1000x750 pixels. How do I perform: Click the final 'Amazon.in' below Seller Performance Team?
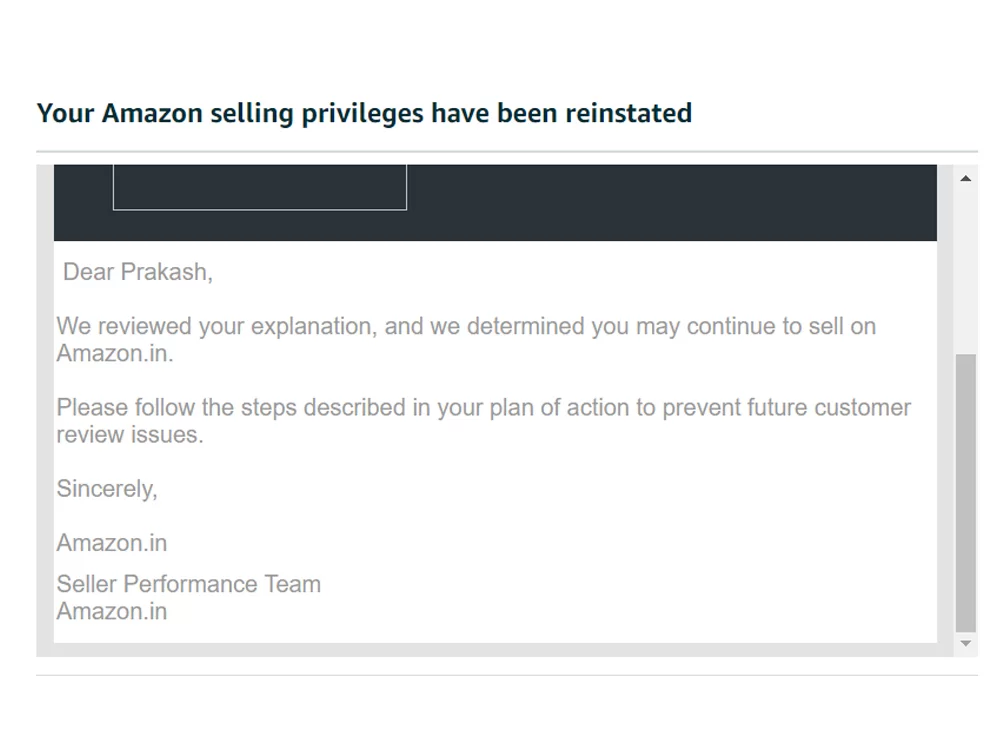click(x=112, y=612)
